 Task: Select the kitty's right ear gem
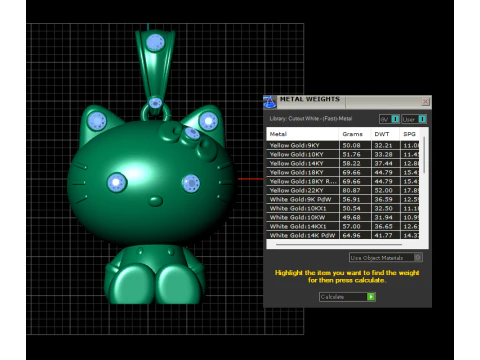(209, 121)
